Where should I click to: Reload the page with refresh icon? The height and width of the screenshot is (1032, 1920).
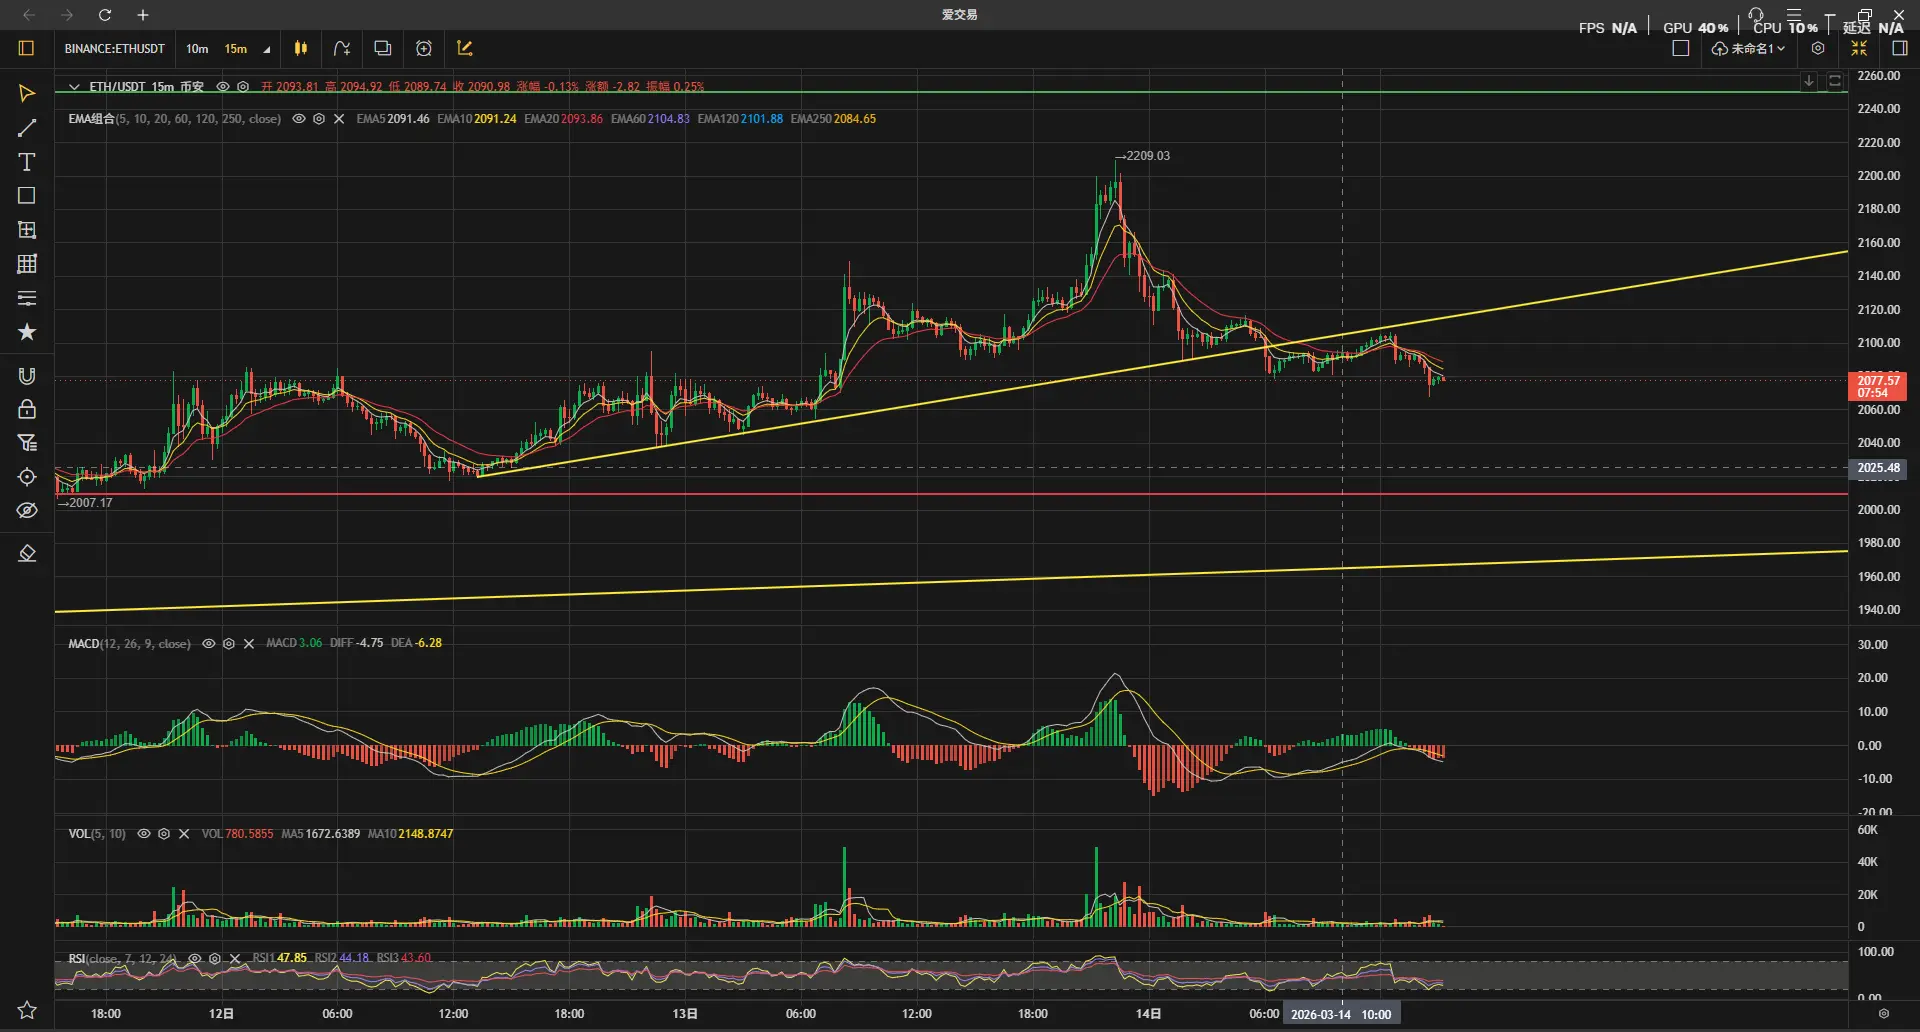(105, 15)
